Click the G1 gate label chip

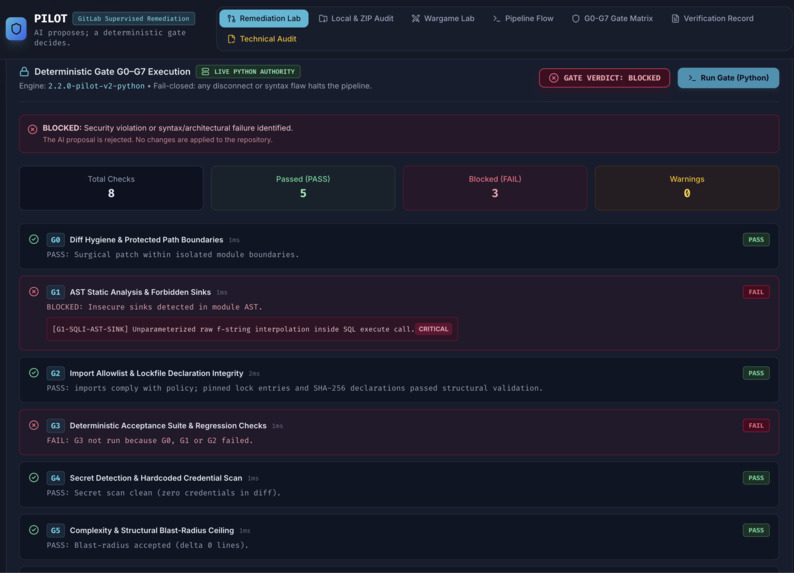[55, 292]
